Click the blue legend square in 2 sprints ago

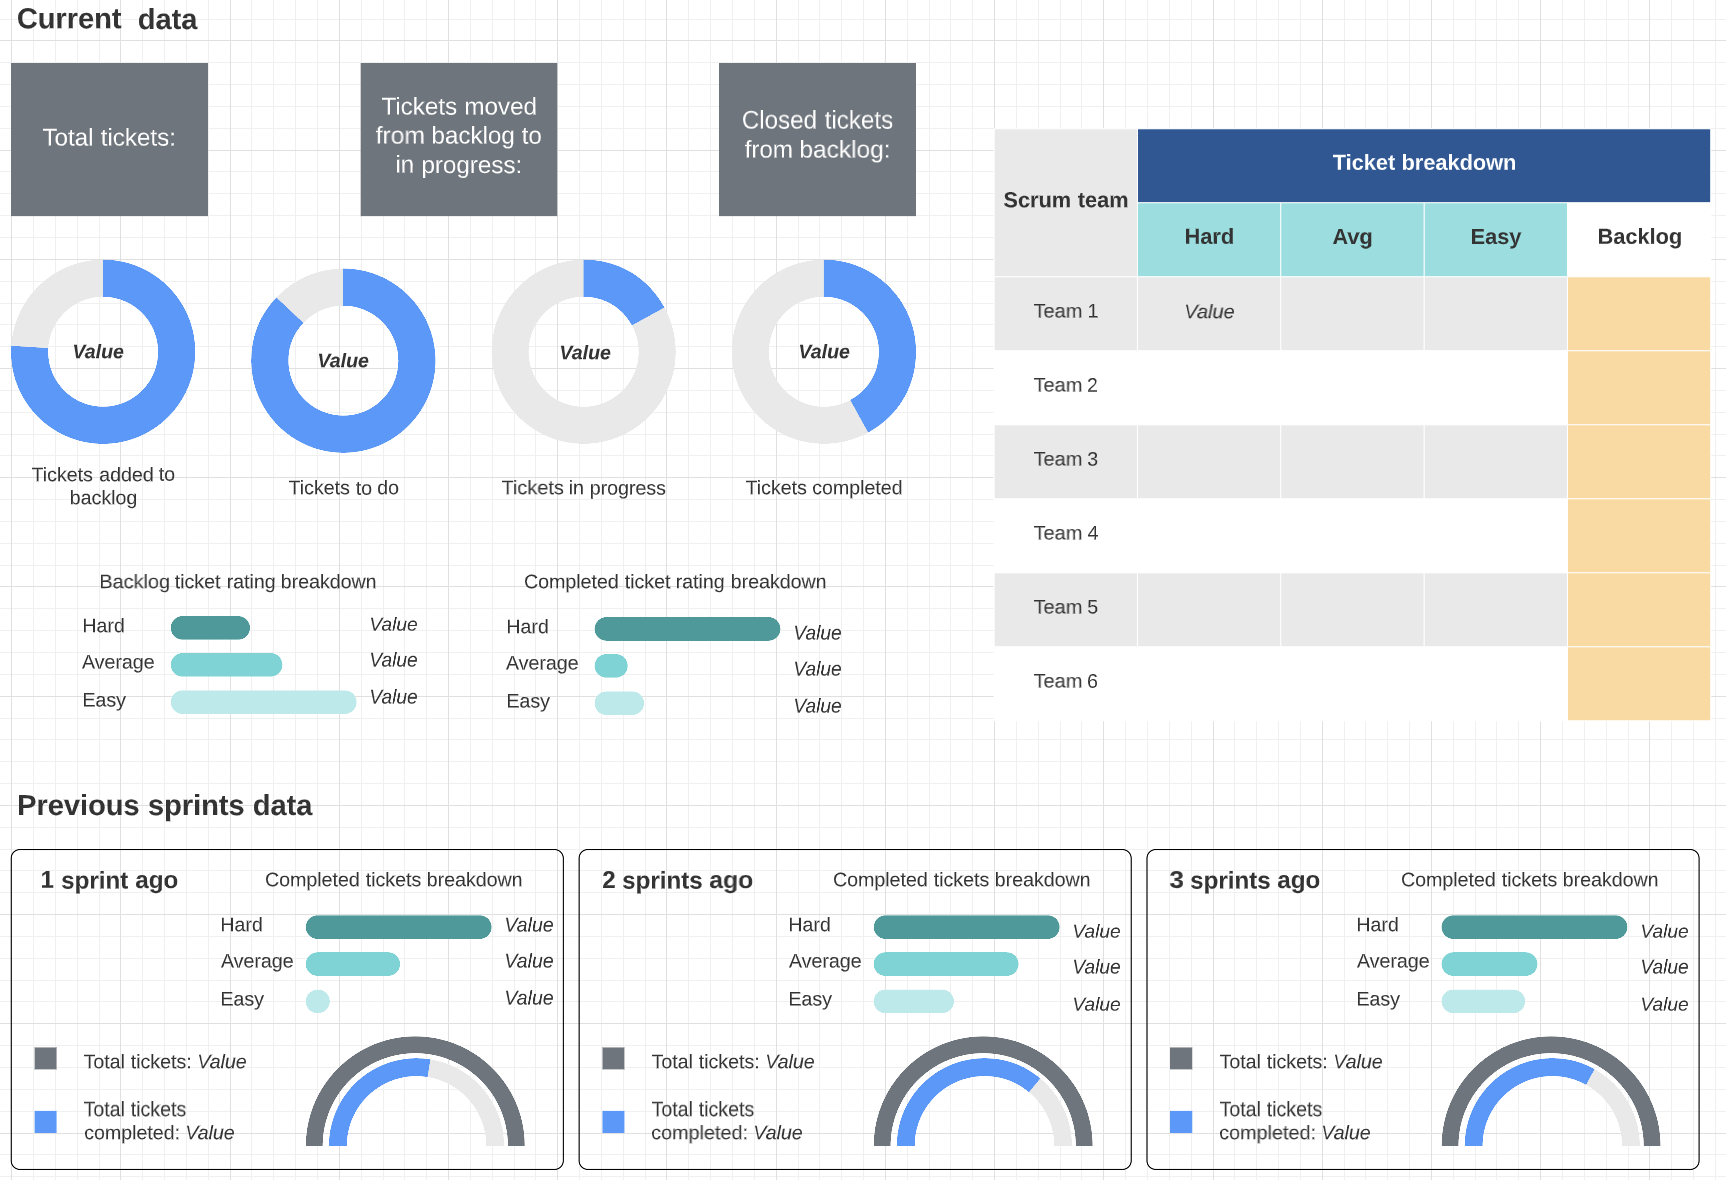point(614,1122)
